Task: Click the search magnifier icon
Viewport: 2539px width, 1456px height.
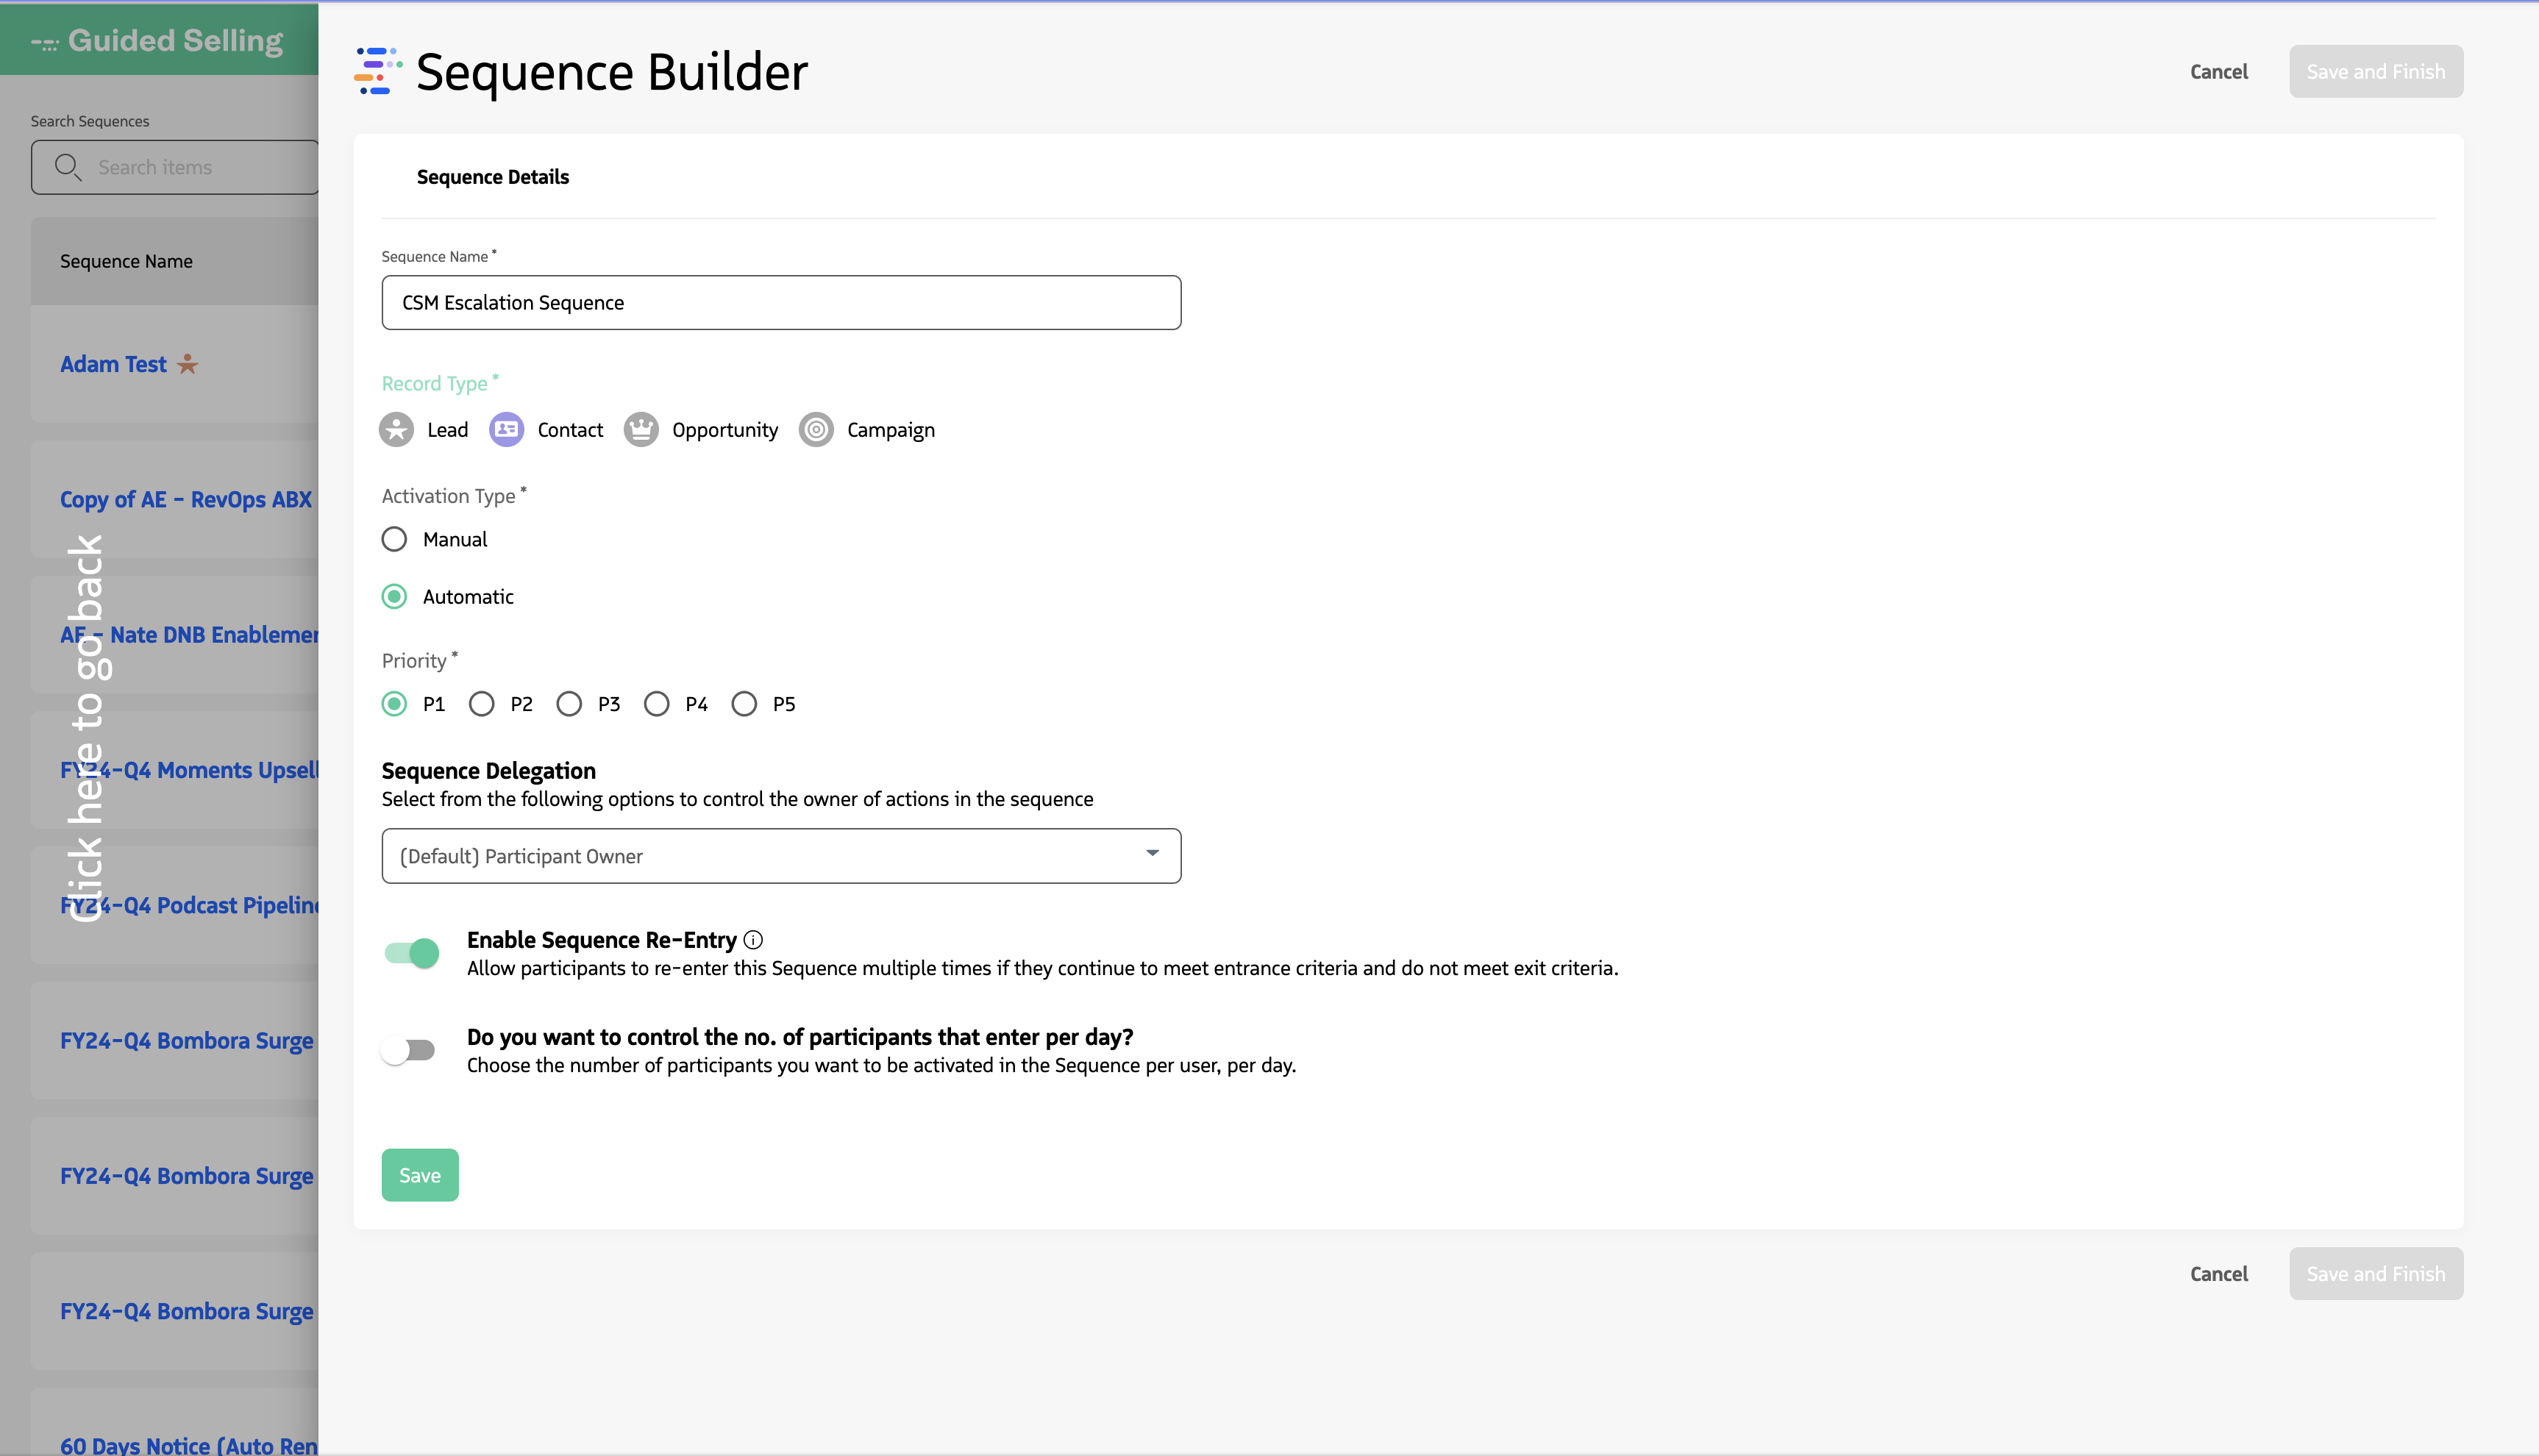Action: [67, 167]
